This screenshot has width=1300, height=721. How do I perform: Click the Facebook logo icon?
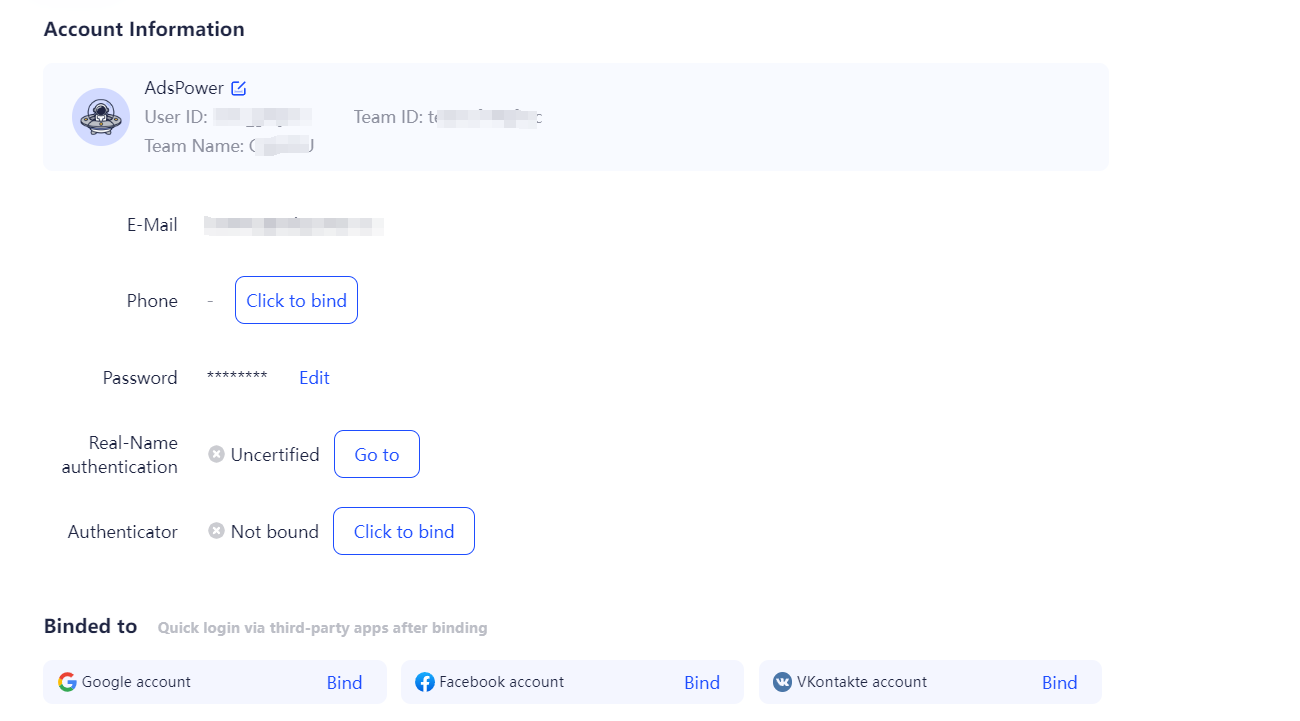click(x=425, y=681)
